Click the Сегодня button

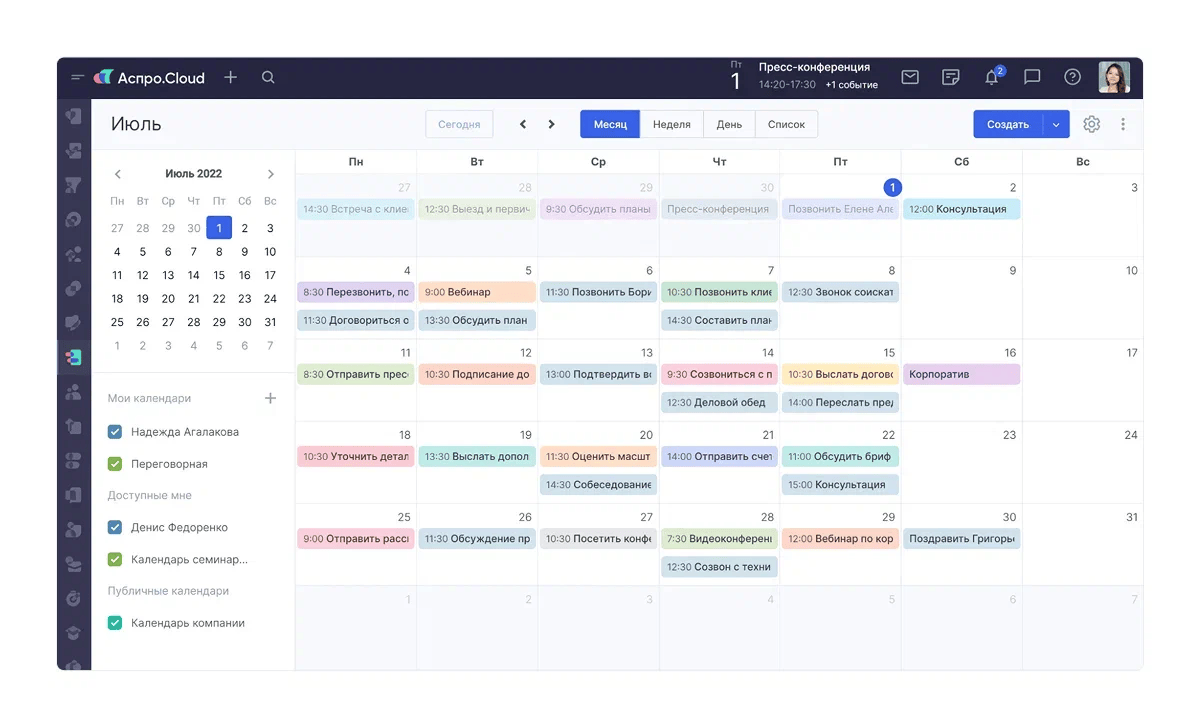point(459,124)
